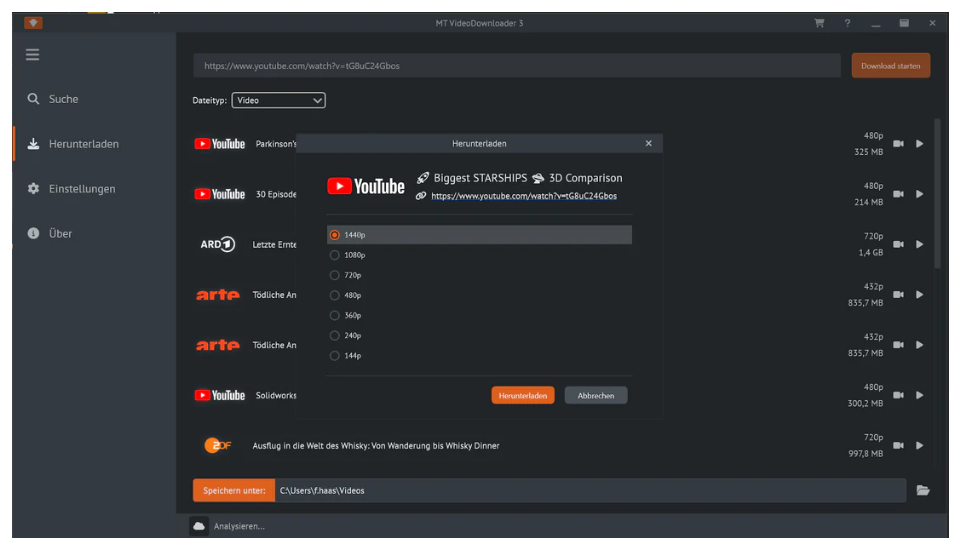Click camera icon for second arte 835,7 MB row

898,344
